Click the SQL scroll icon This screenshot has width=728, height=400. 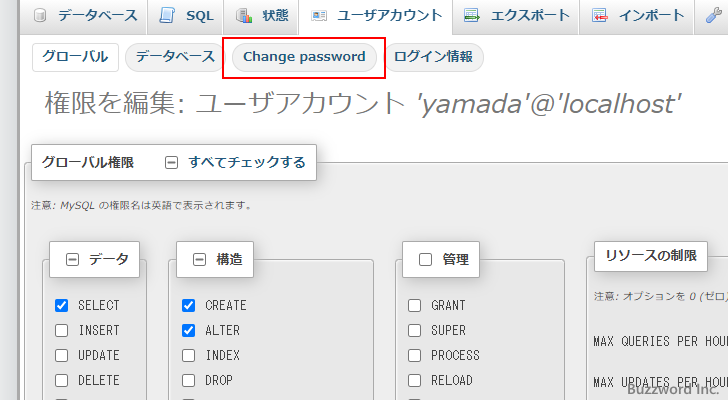click(167, 15)
